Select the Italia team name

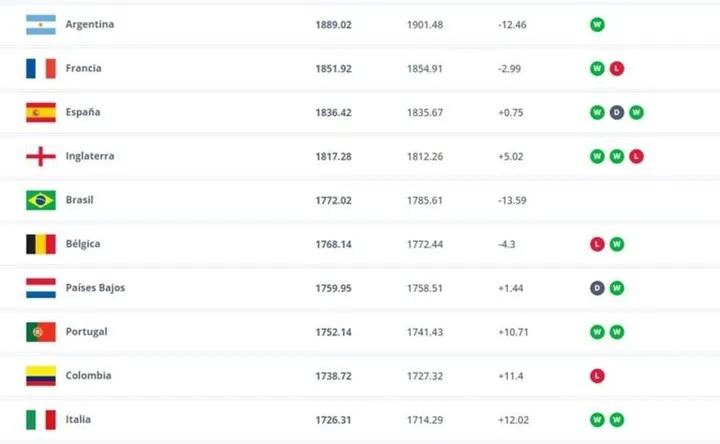pyautogui.click(x=79, y=420)
